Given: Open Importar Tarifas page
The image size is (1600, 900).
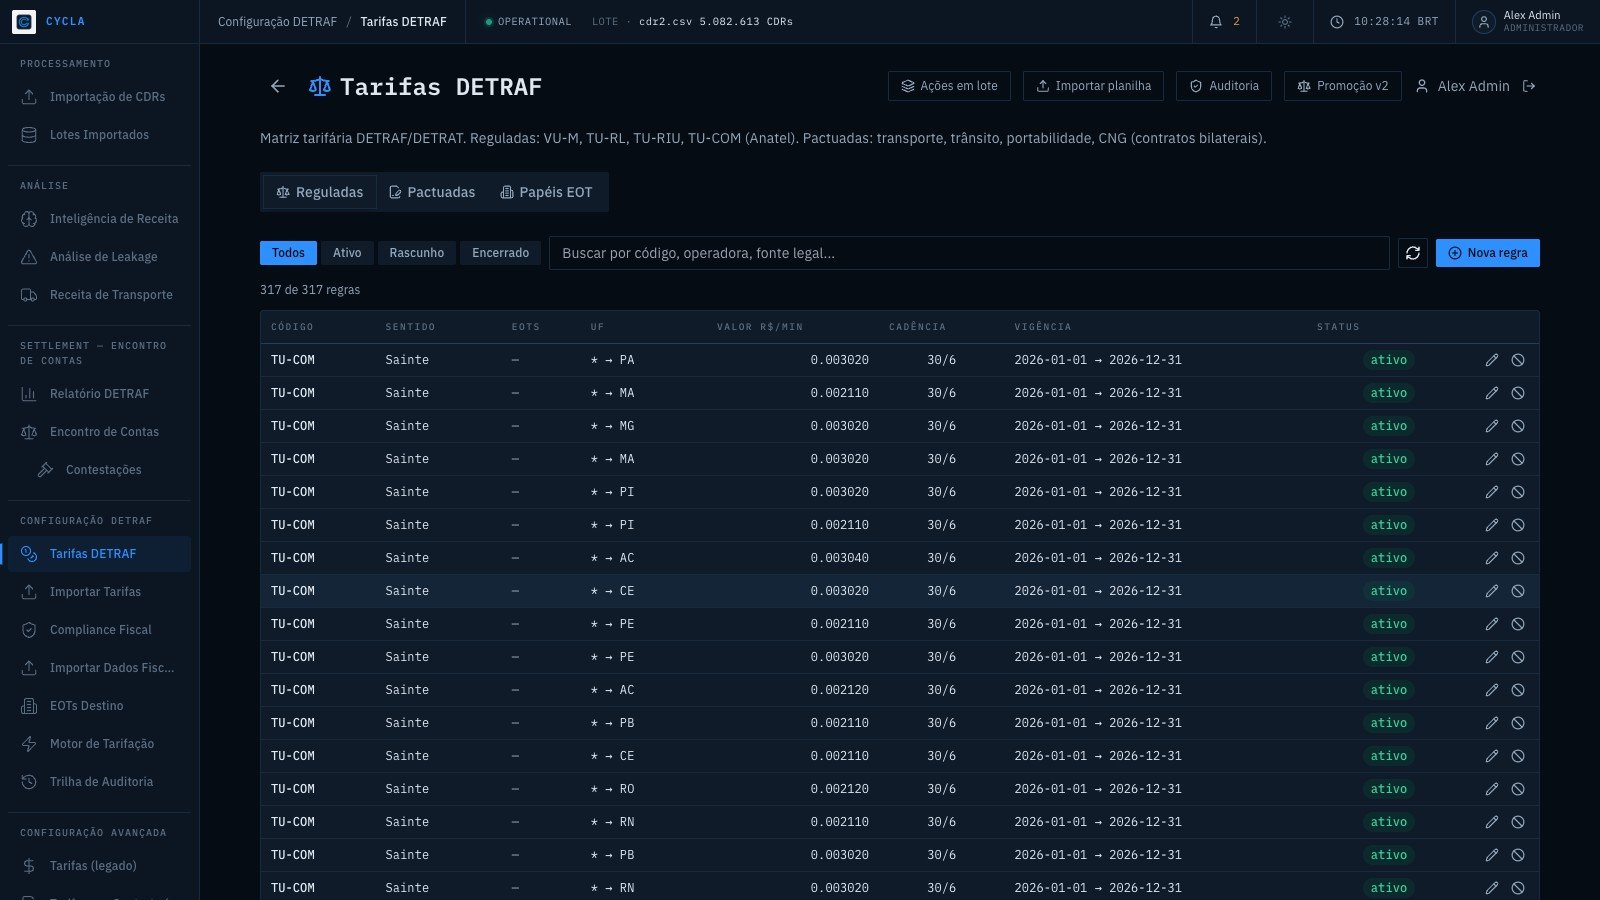Looking at the screenshot, I should tap(99, 592).
